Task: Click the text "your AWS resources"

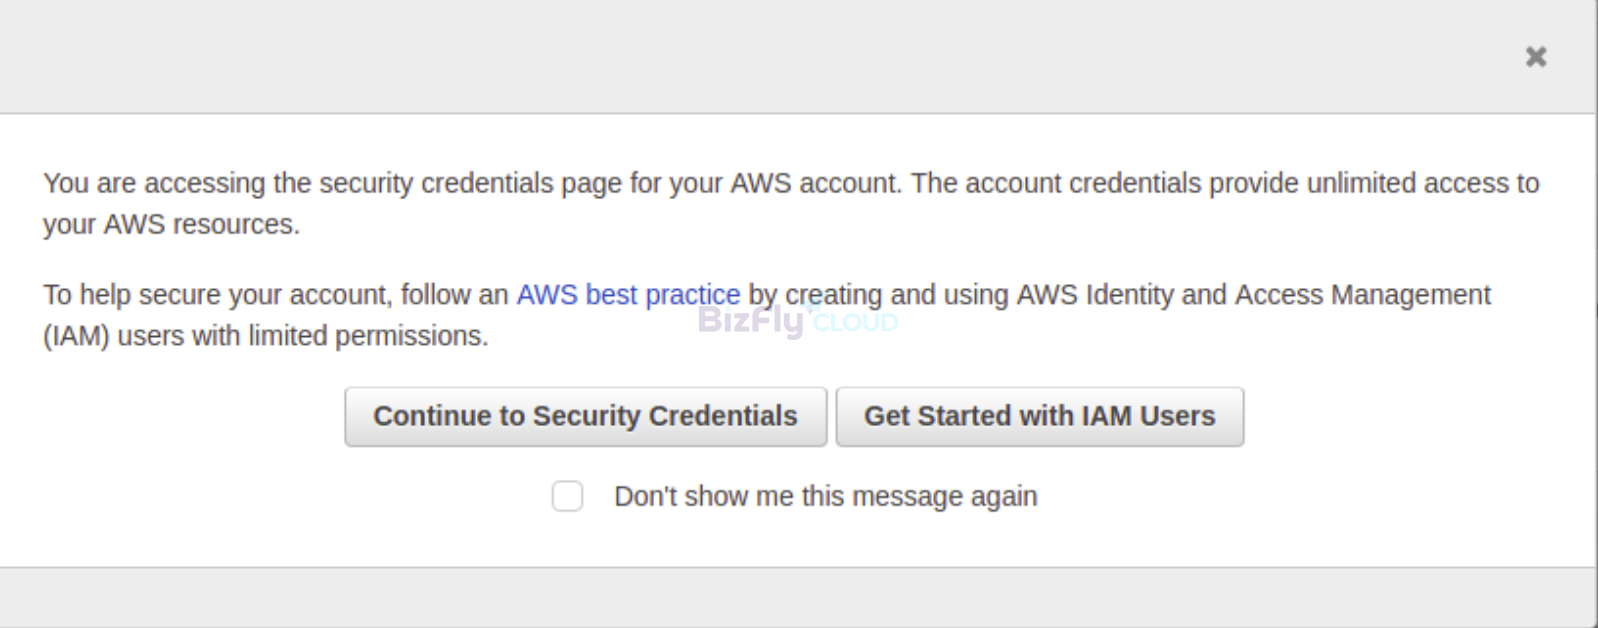Action: pyautogui.click(x=171, y=225)
